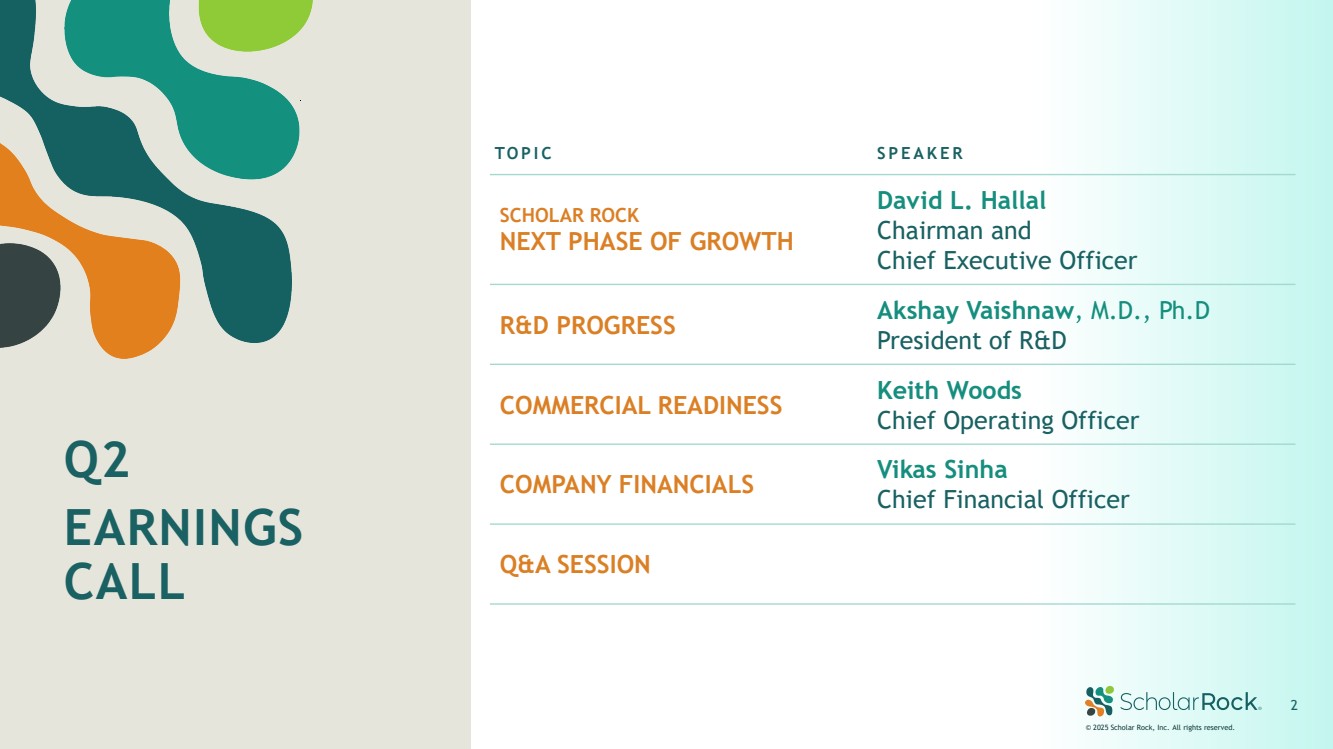Select the Q2 Earnings Call title
1333x749 pixels.
(x=183, y=522)
